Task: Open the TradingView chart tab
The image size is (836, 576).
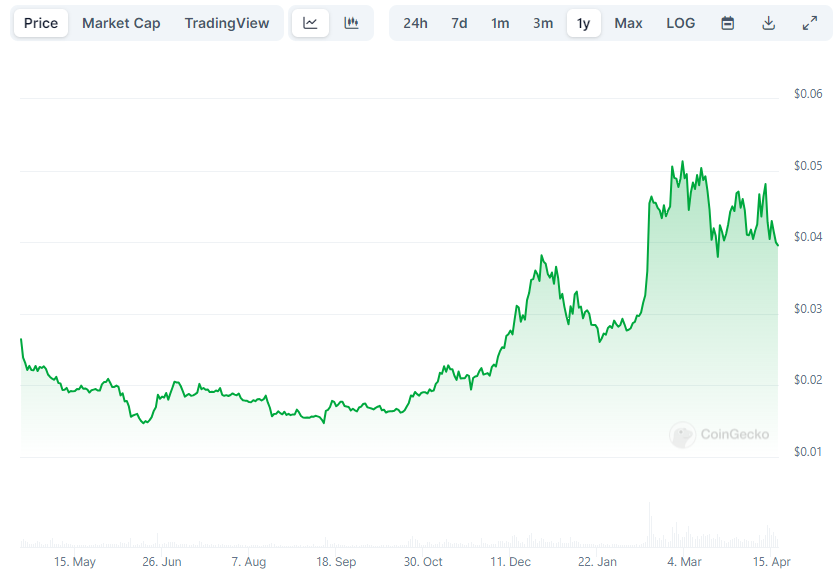Action: coord(227,23)
